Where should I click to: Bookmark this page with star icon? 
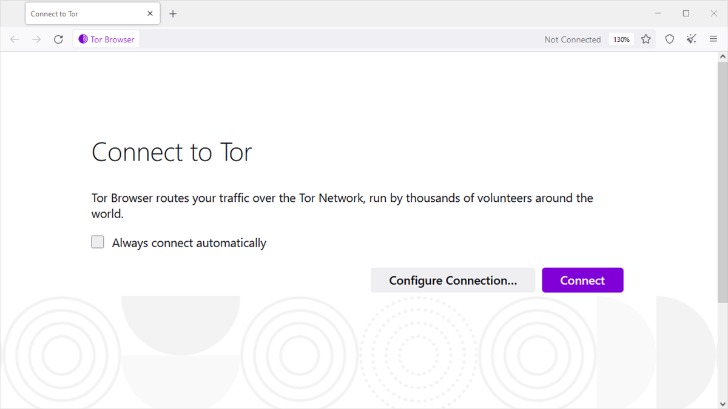tap(646, 39)
